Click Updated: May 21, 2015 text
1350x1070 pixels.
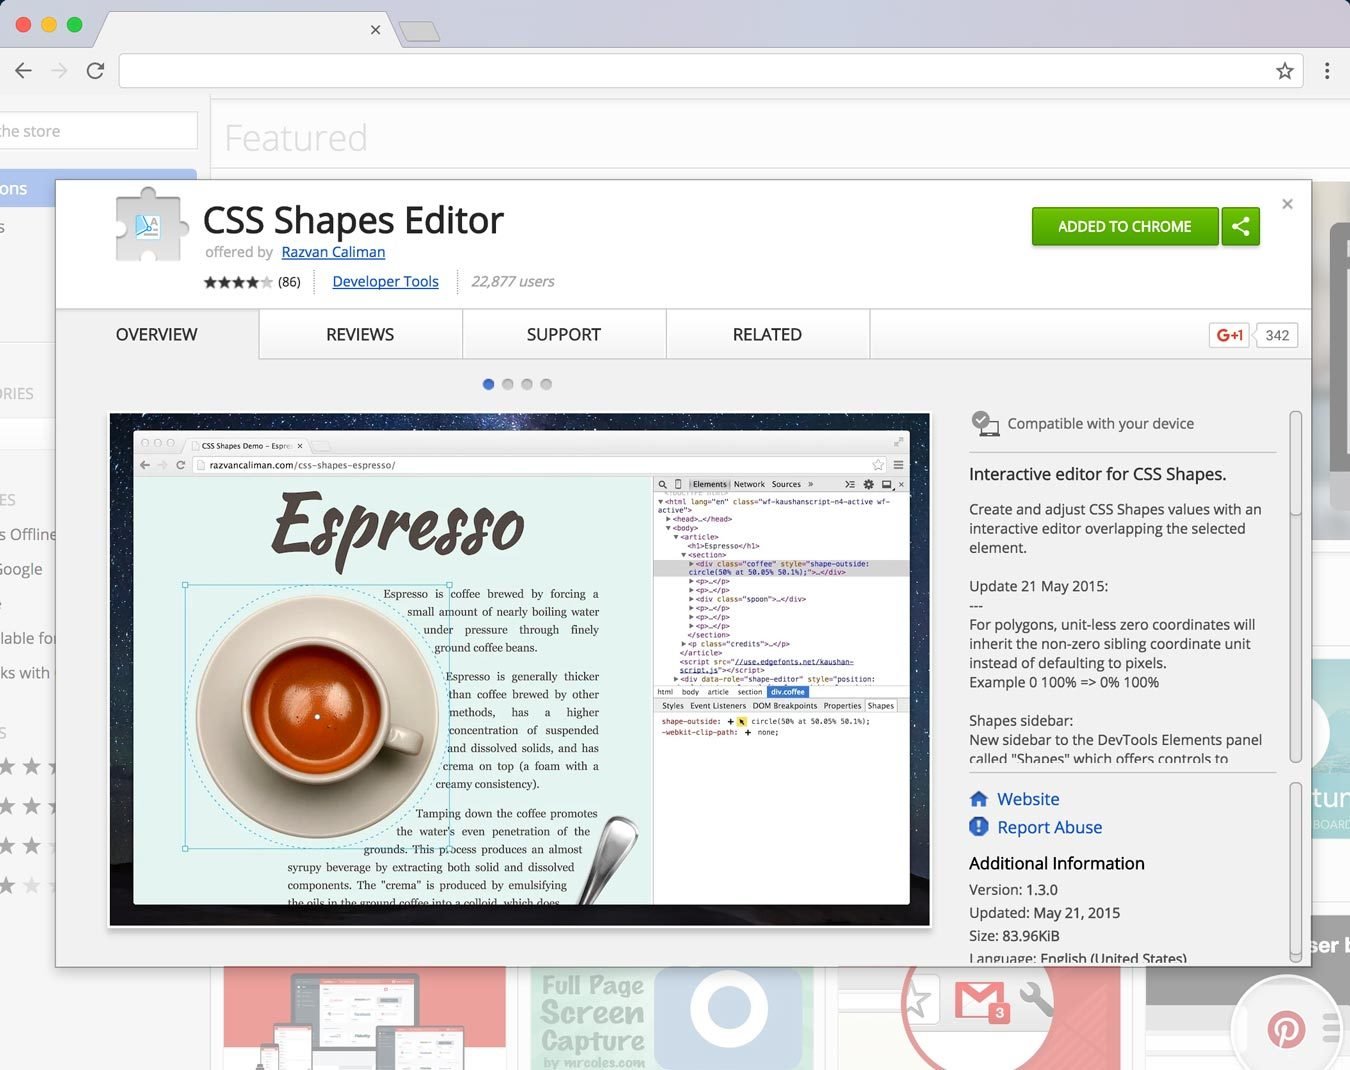coord(1044,913)
